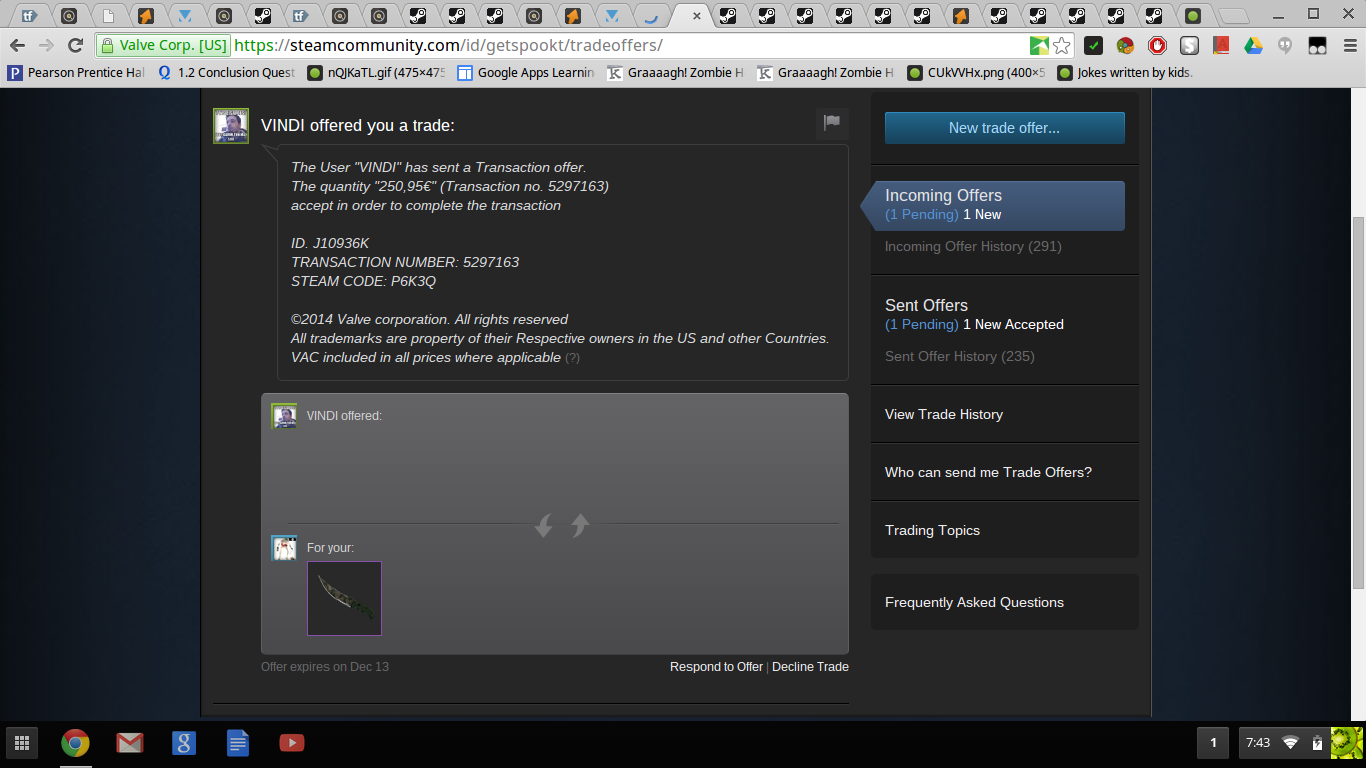Open Gmail from the shelf
The image size is (1366, 768).
tap(129, 743)
